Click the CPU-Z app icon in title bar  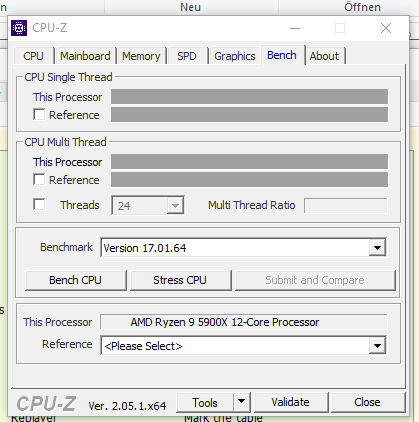[x=19, y=28]
